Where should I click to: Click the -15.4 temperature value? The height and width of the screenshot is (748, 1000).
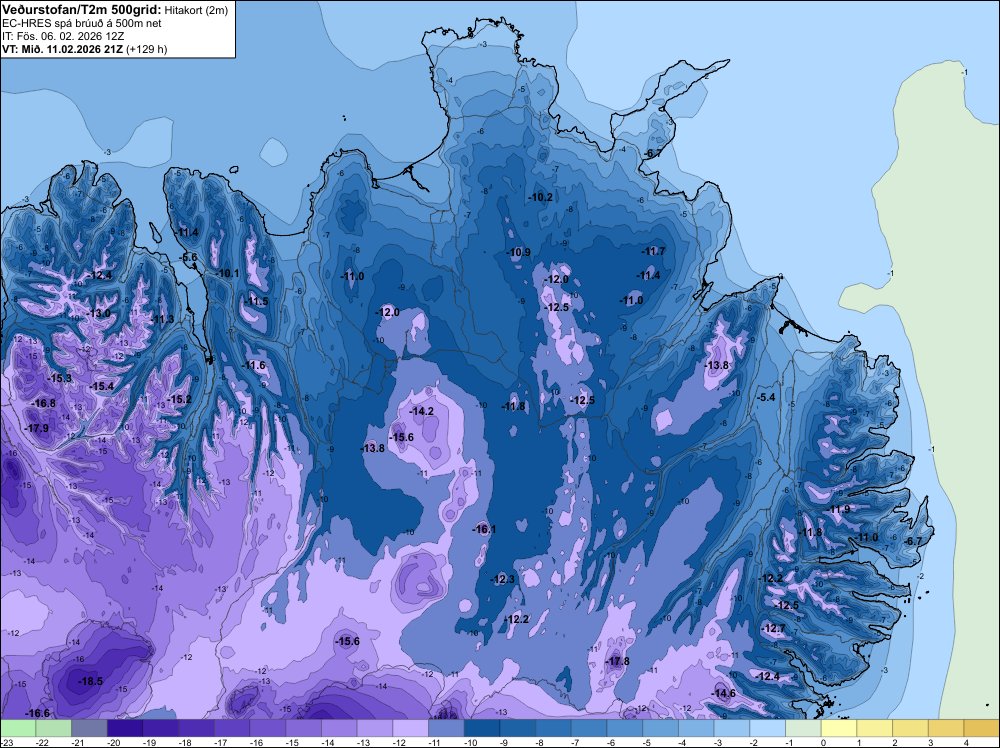[x=101, y=386]
